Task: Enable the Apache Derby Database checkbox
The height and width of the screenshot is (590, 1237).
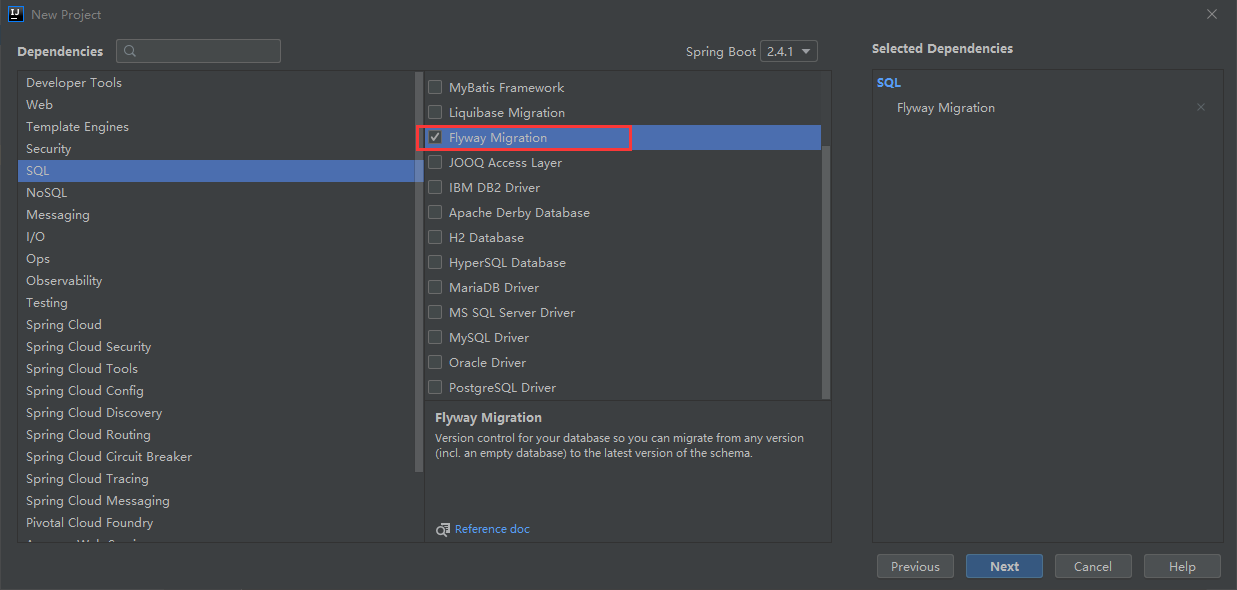Action: (x=435, y=212)
